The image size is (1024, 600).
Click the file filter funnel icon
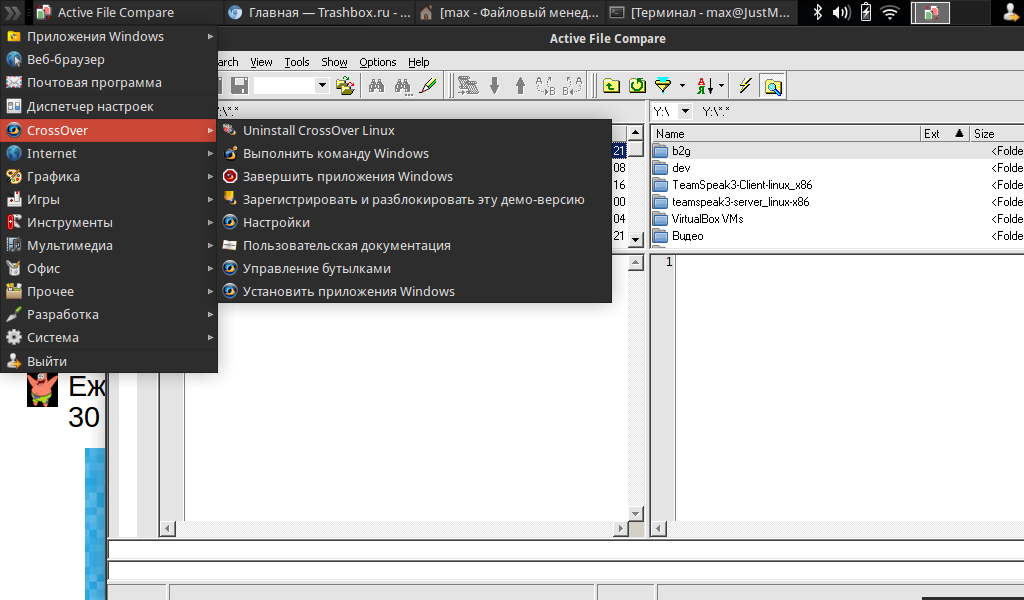click(663, 86)
